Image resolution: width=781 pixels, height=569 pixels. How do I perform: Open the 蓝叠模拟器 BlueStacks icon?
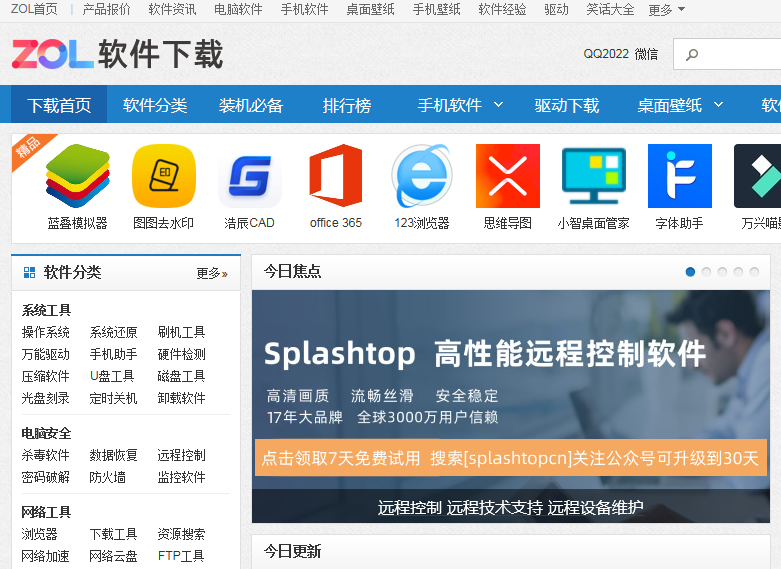pos(77,176)
